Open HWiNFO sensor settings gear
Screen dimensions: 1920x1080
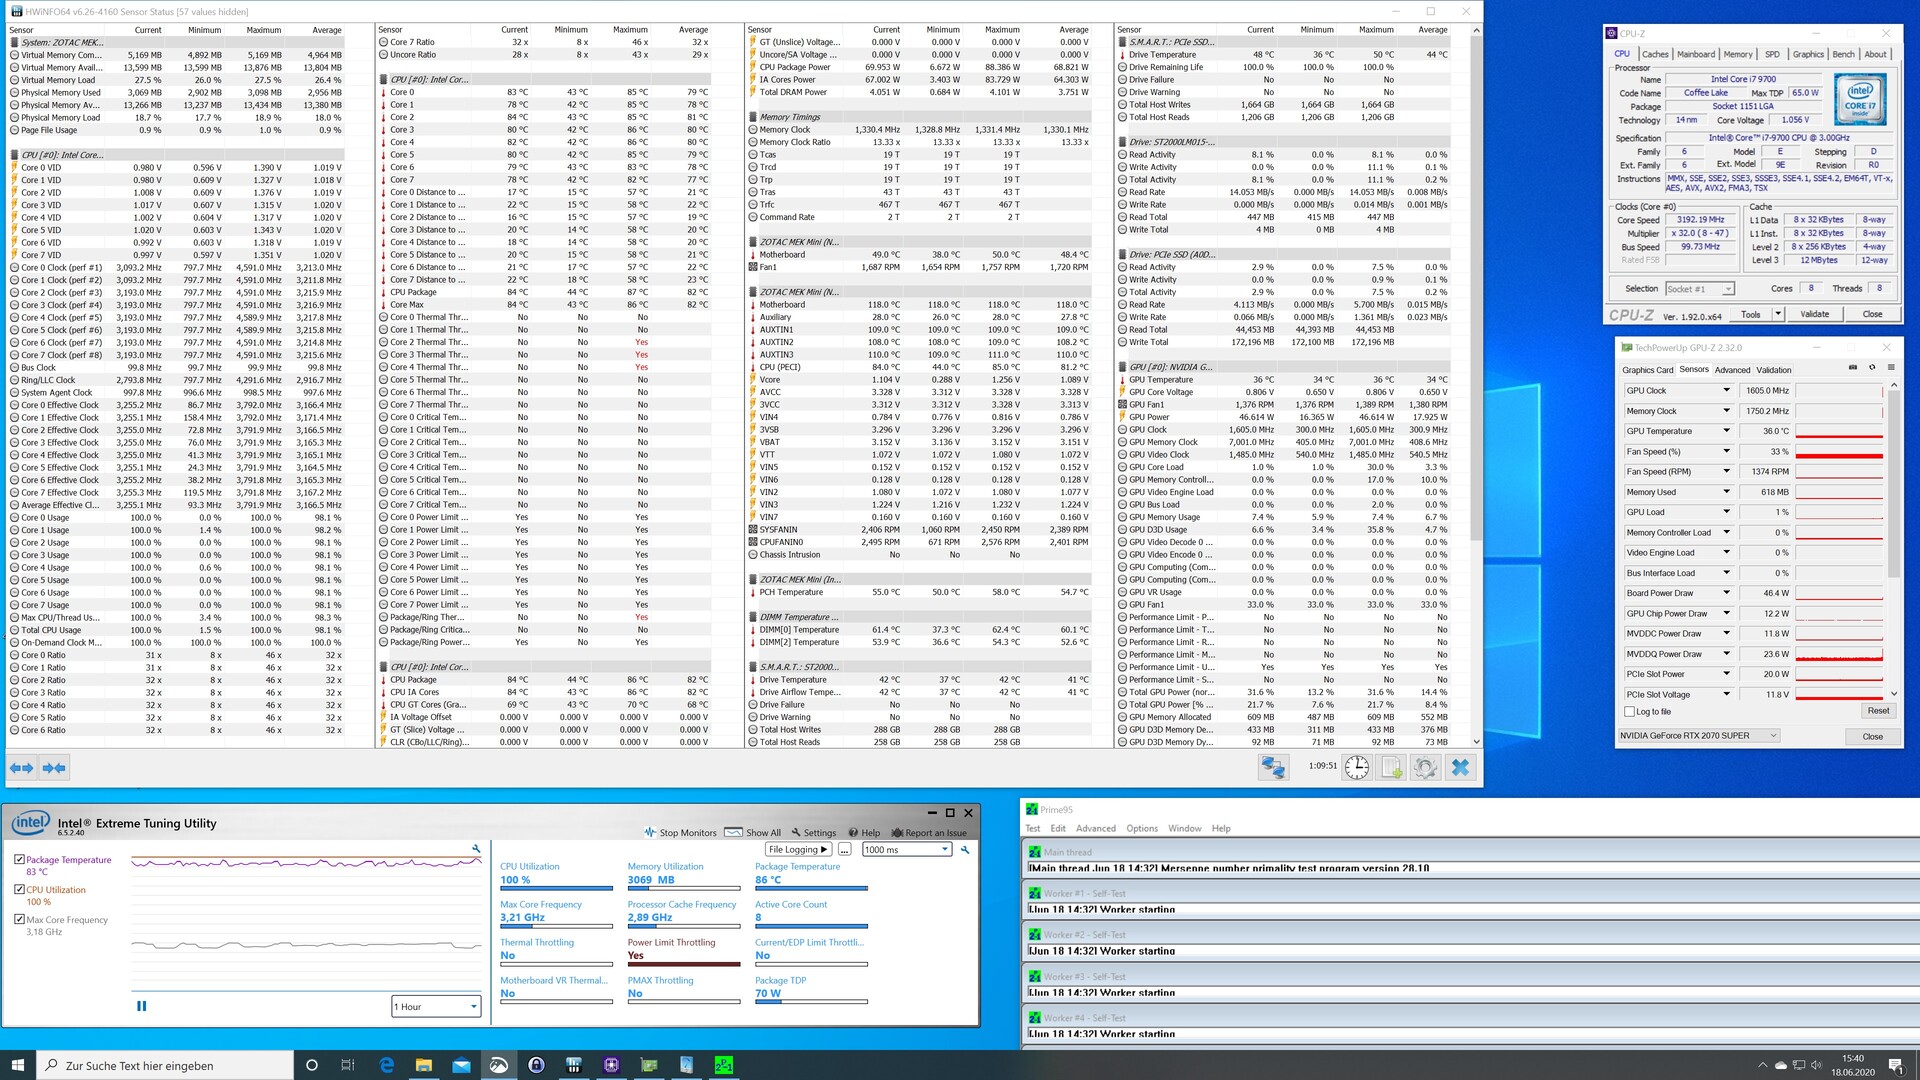coord(1425,767)
